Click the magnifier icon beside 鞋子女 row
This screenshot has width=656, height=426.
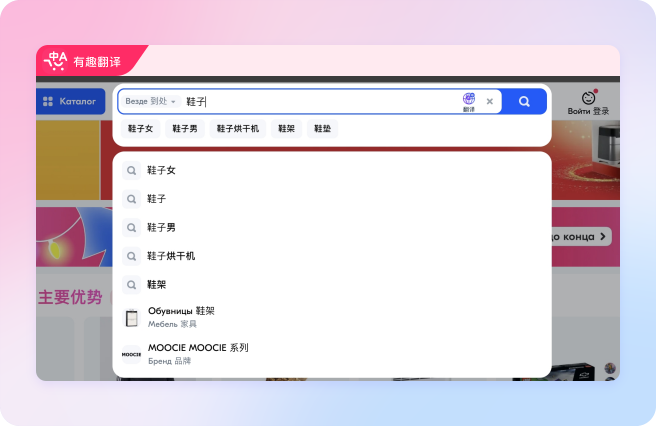(x=131, y=171)
